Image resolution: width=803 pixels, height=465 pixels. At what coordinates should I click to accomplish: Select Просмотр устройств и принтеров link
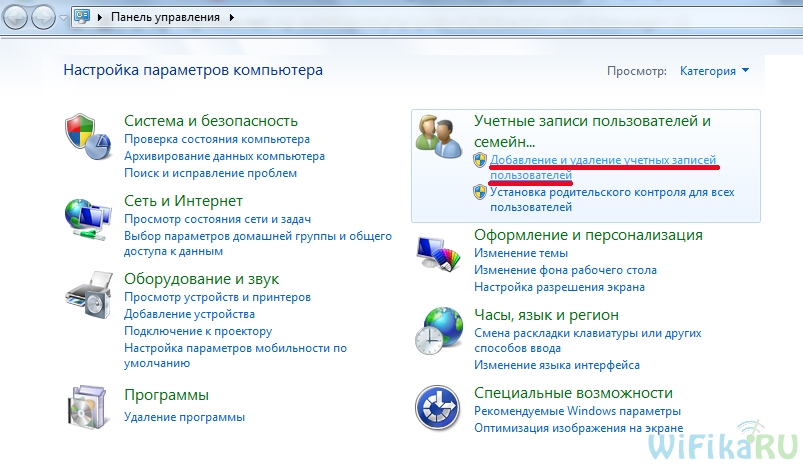(x=217, y=297)
